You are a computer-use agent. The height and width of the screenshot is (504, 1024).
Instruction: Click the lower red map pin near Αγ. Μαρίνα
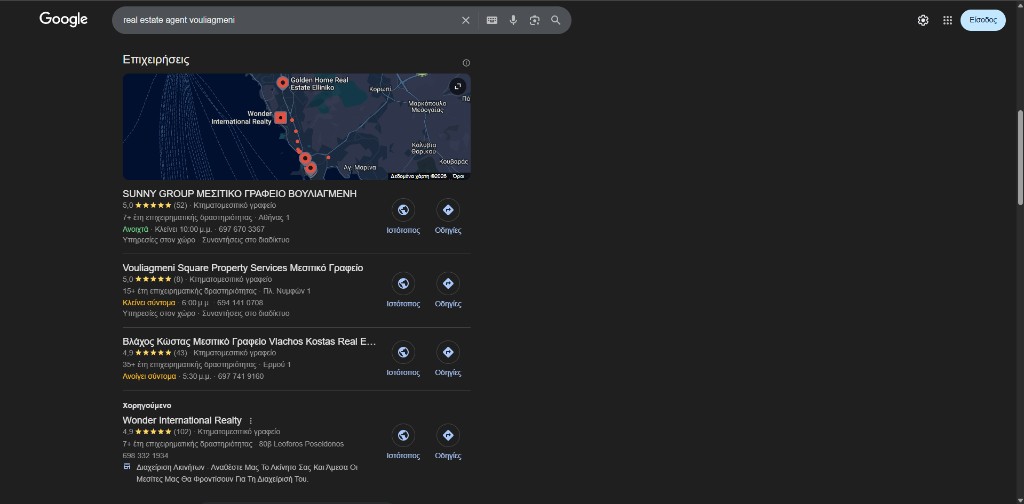310,168
